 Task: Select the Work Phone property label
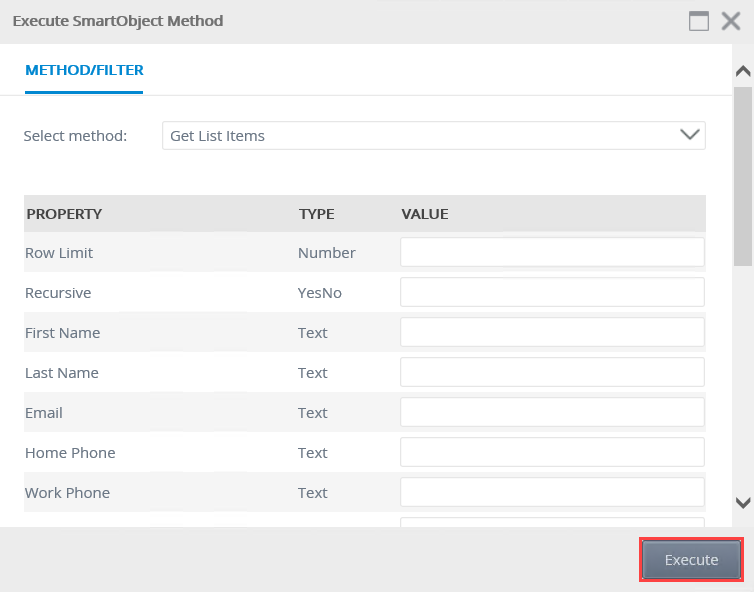point(67,492)
